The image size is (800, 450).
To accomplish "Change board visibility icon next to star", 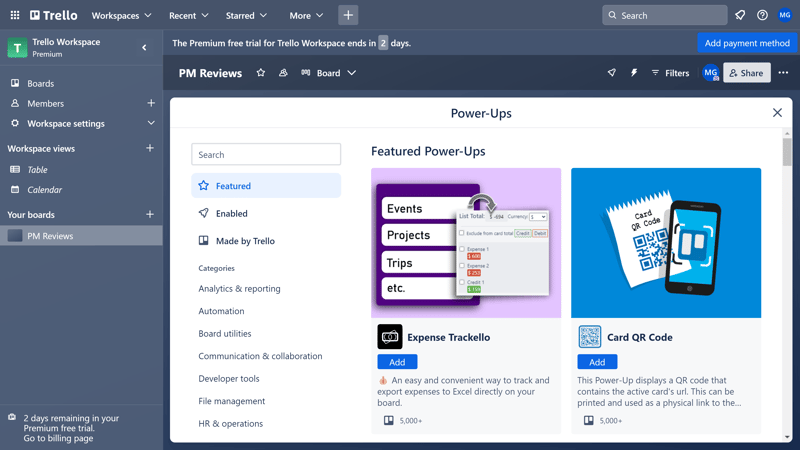I will 283,73.
